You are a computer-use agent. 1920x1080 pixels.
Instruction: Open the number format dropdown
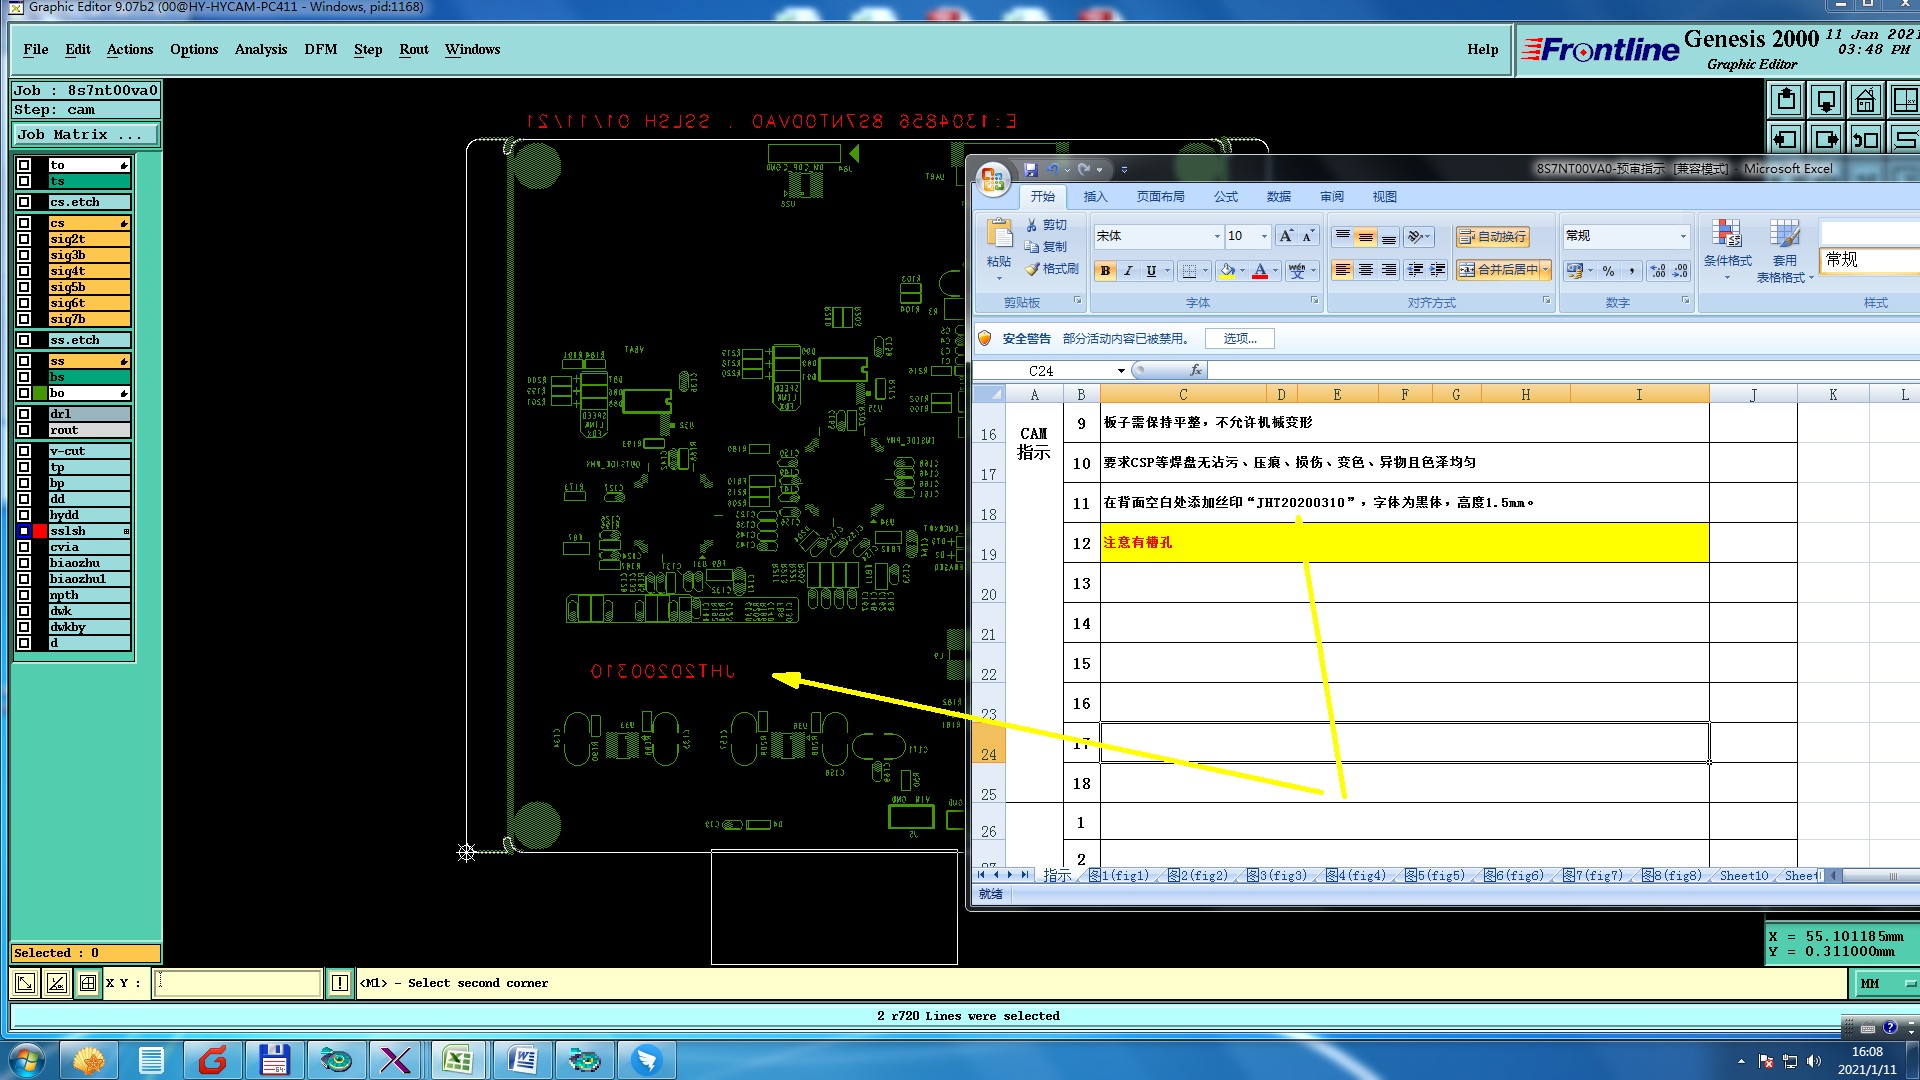[1683, 236]
